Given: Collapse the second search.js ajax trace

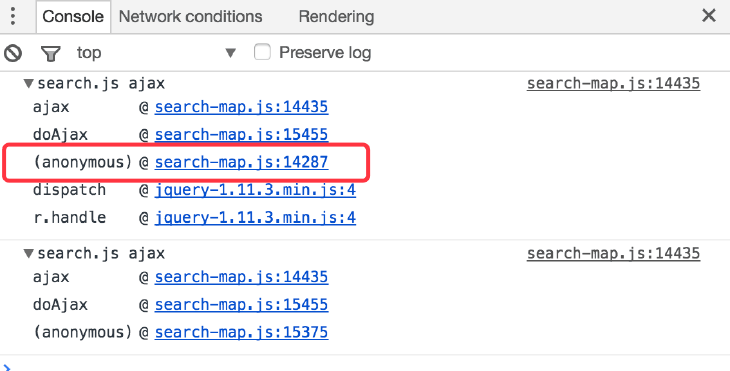Looking at the screenshot, I should point(29,254).
